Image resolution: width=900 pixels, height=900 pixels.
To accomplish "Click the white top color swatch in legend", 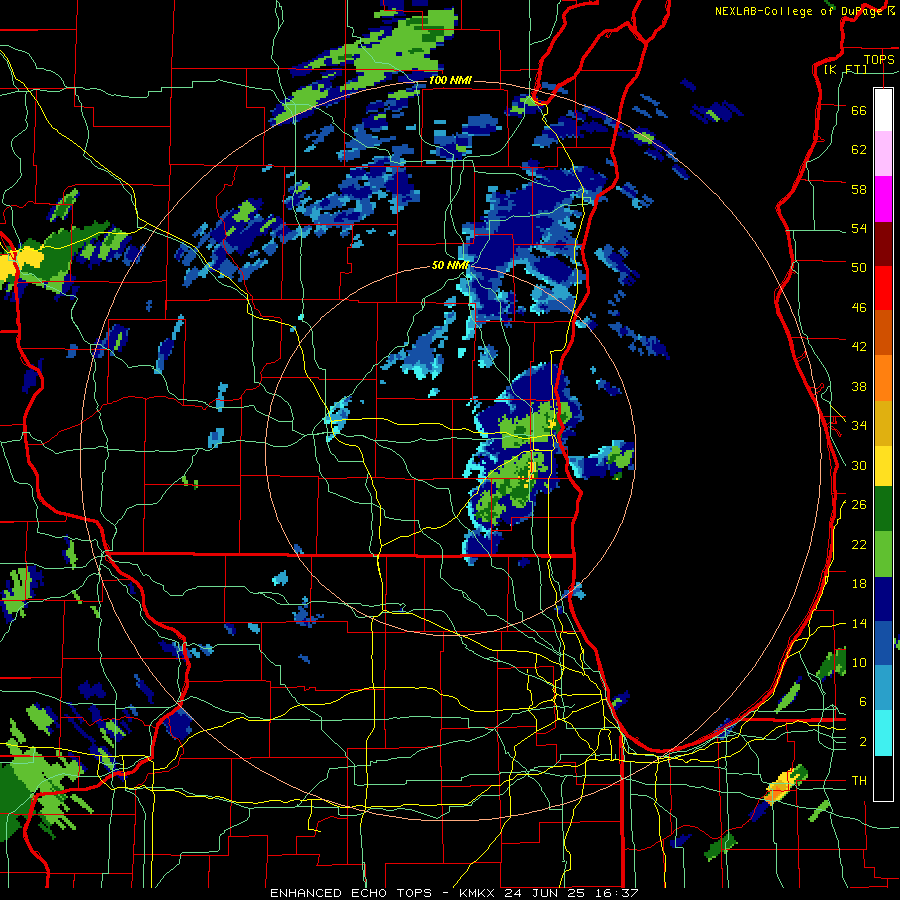I will point(883,110).
